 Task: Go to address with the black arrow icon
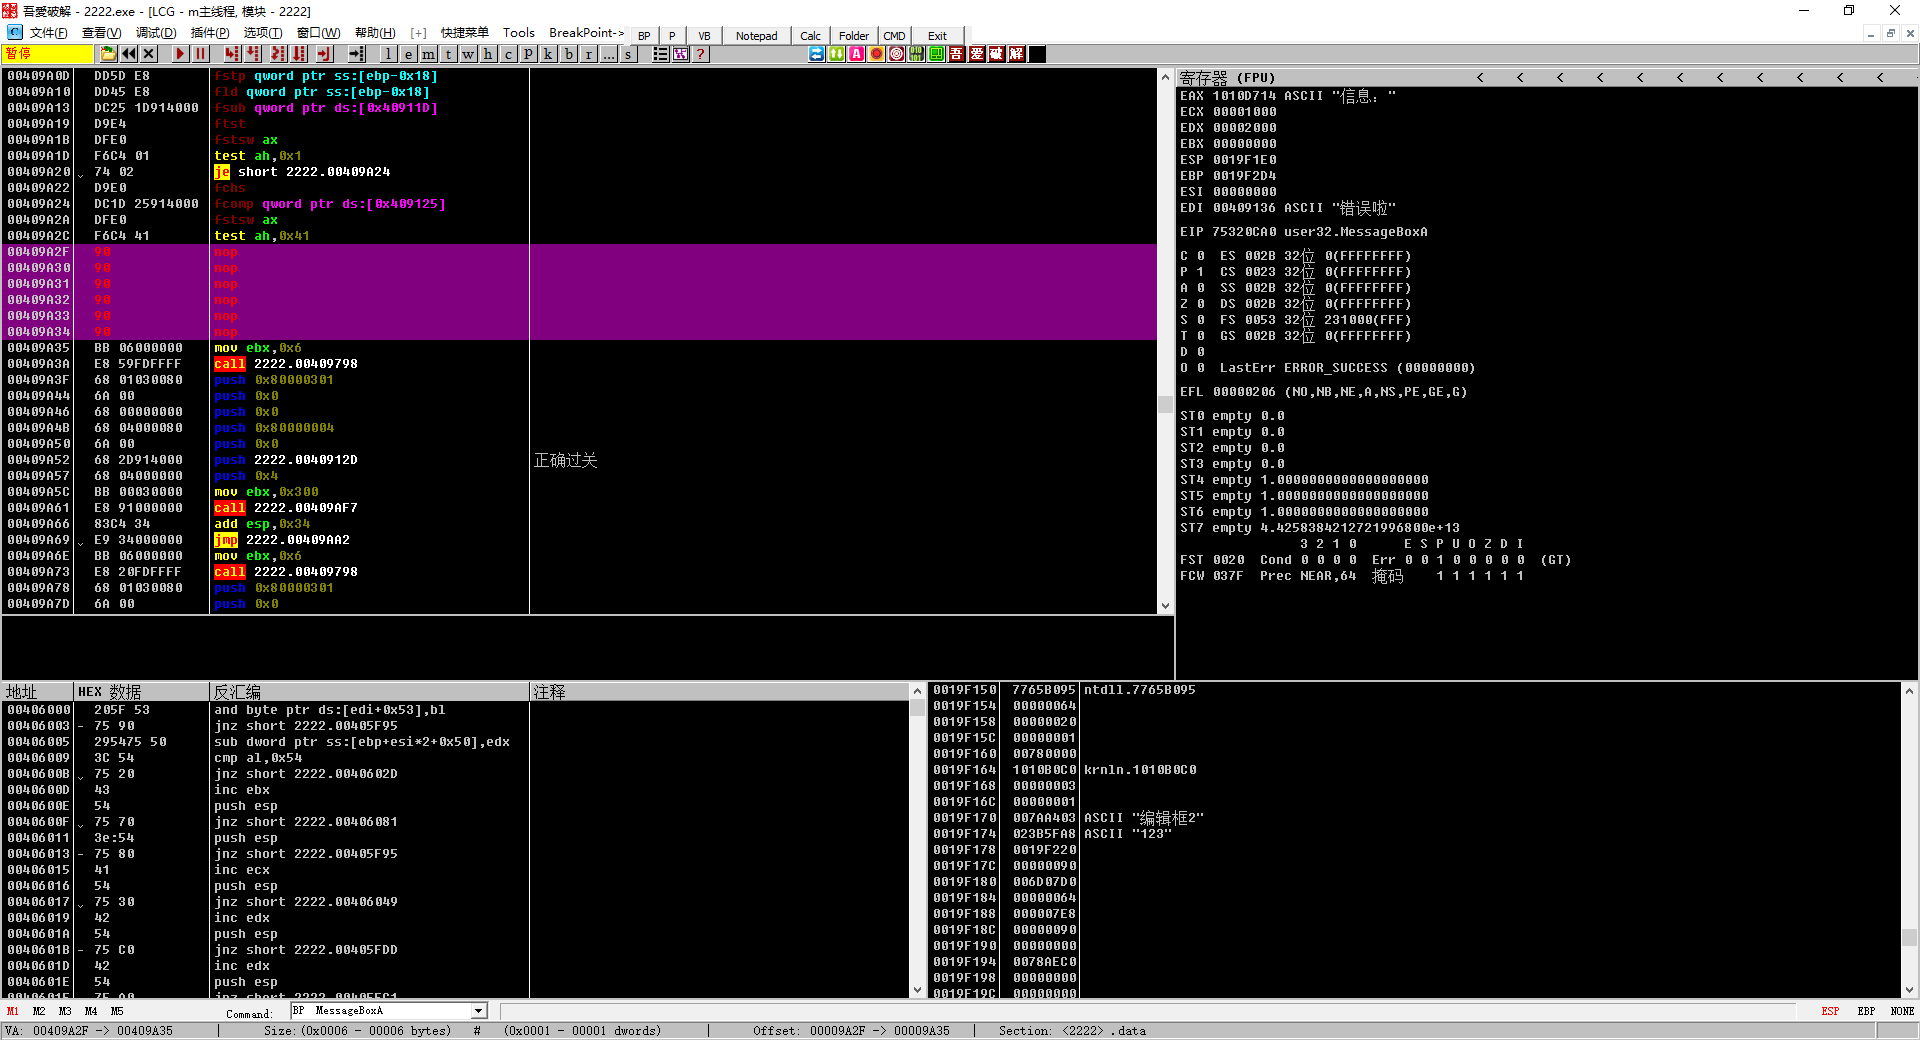coord(357,54)
